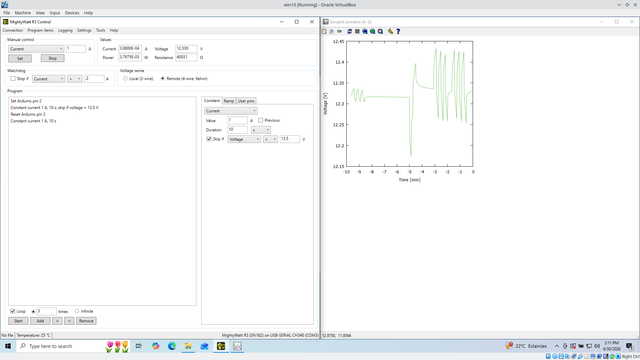The height and width of the screenshot is (360, 640).
Task: Move program item up with arrow button
Action: click(x=57, y=321)
